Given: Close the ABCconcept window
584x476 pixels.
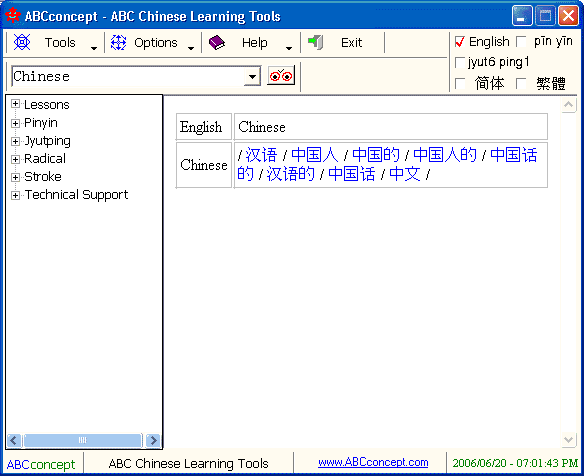Looking at the screenshot, I should (x=568, y=16).
